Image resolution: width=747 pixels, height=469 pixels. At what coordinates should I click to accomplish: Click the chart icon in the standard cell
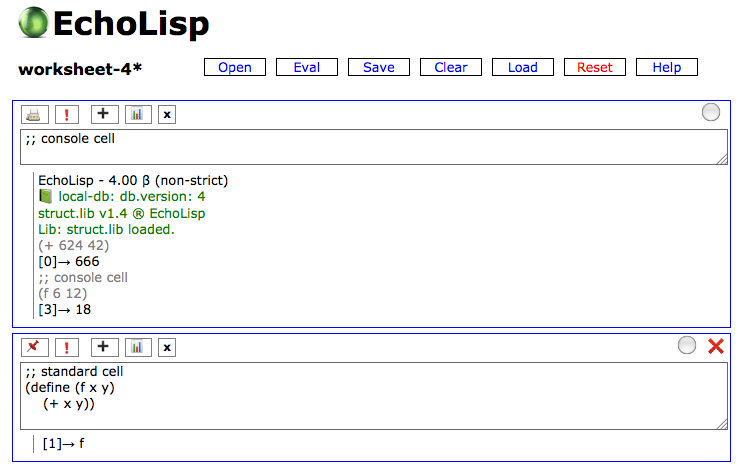pos(138,347)
